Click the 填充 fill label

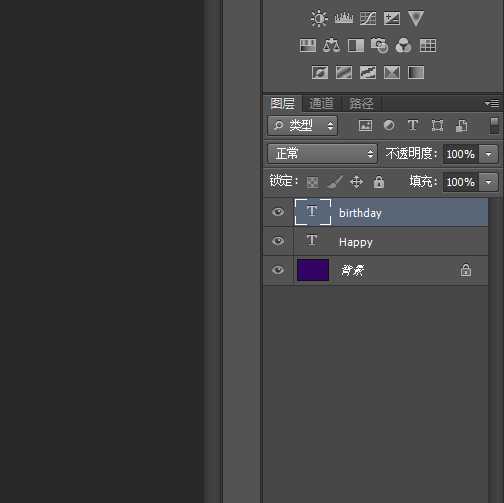coord(423,182)
